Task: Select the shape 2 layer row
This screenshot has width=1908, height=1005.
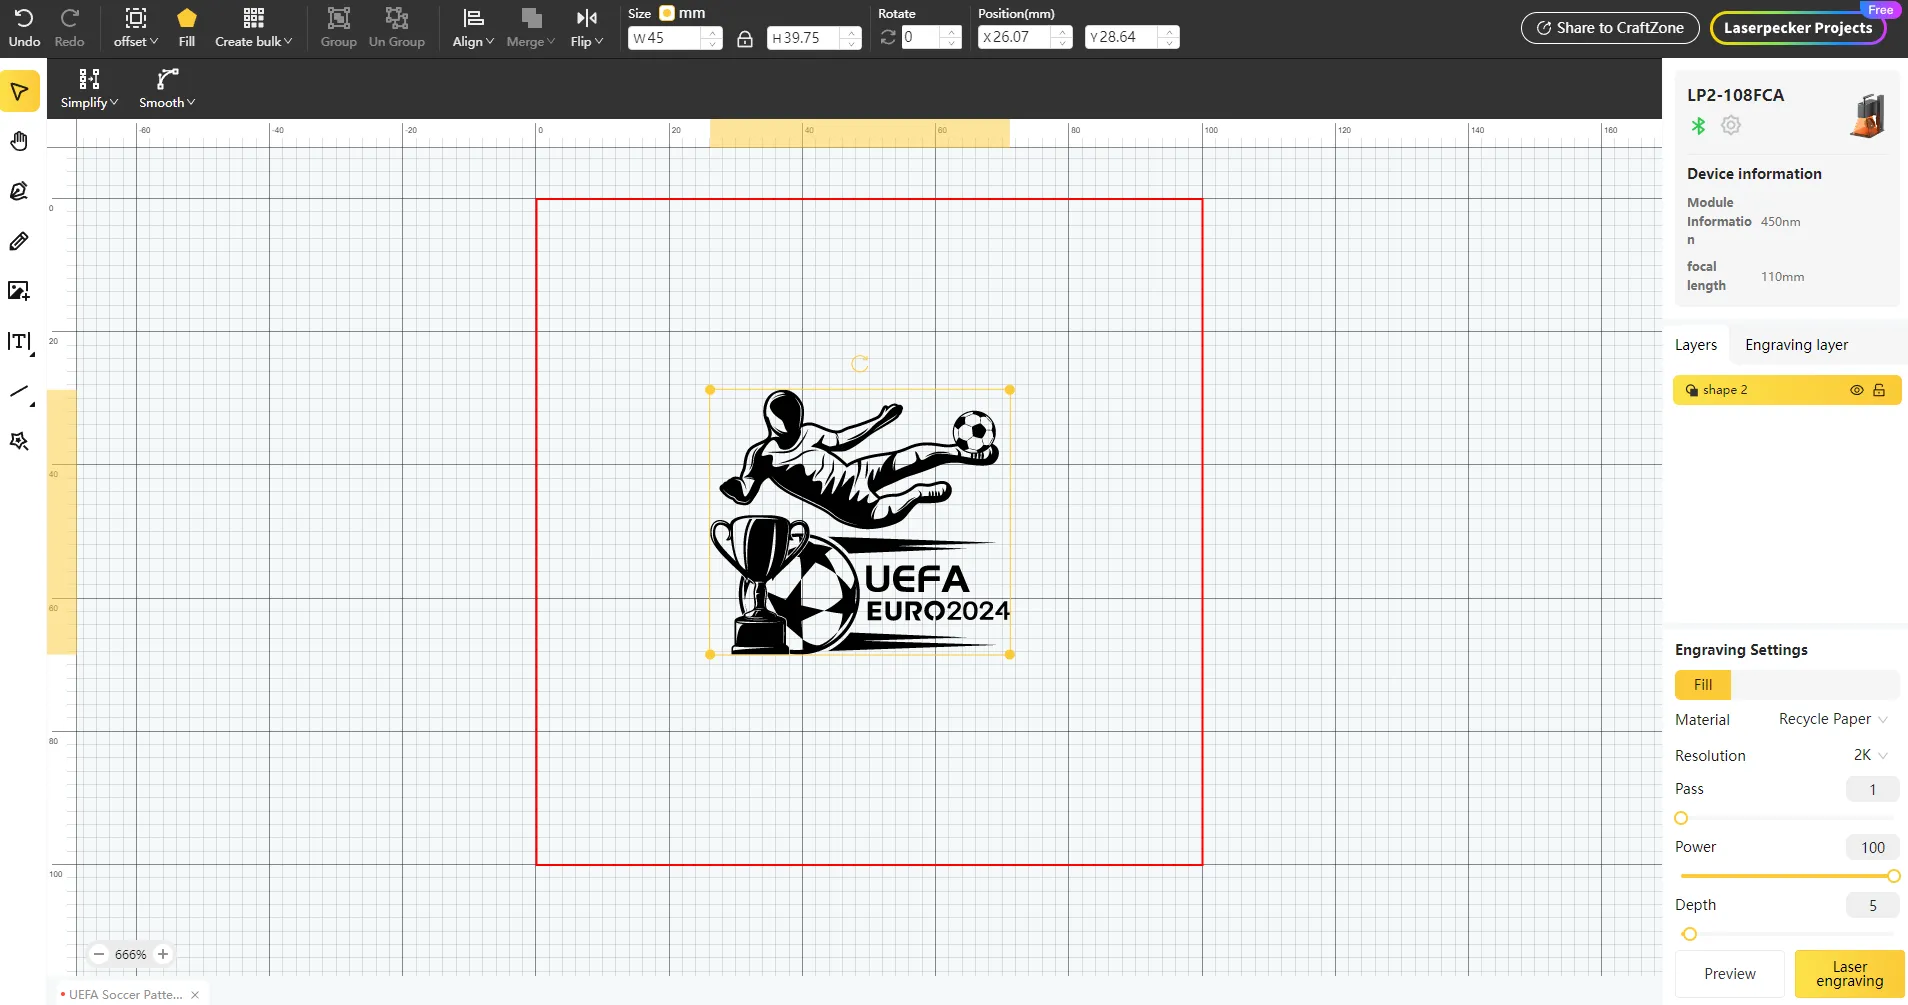Action: 1787,390
